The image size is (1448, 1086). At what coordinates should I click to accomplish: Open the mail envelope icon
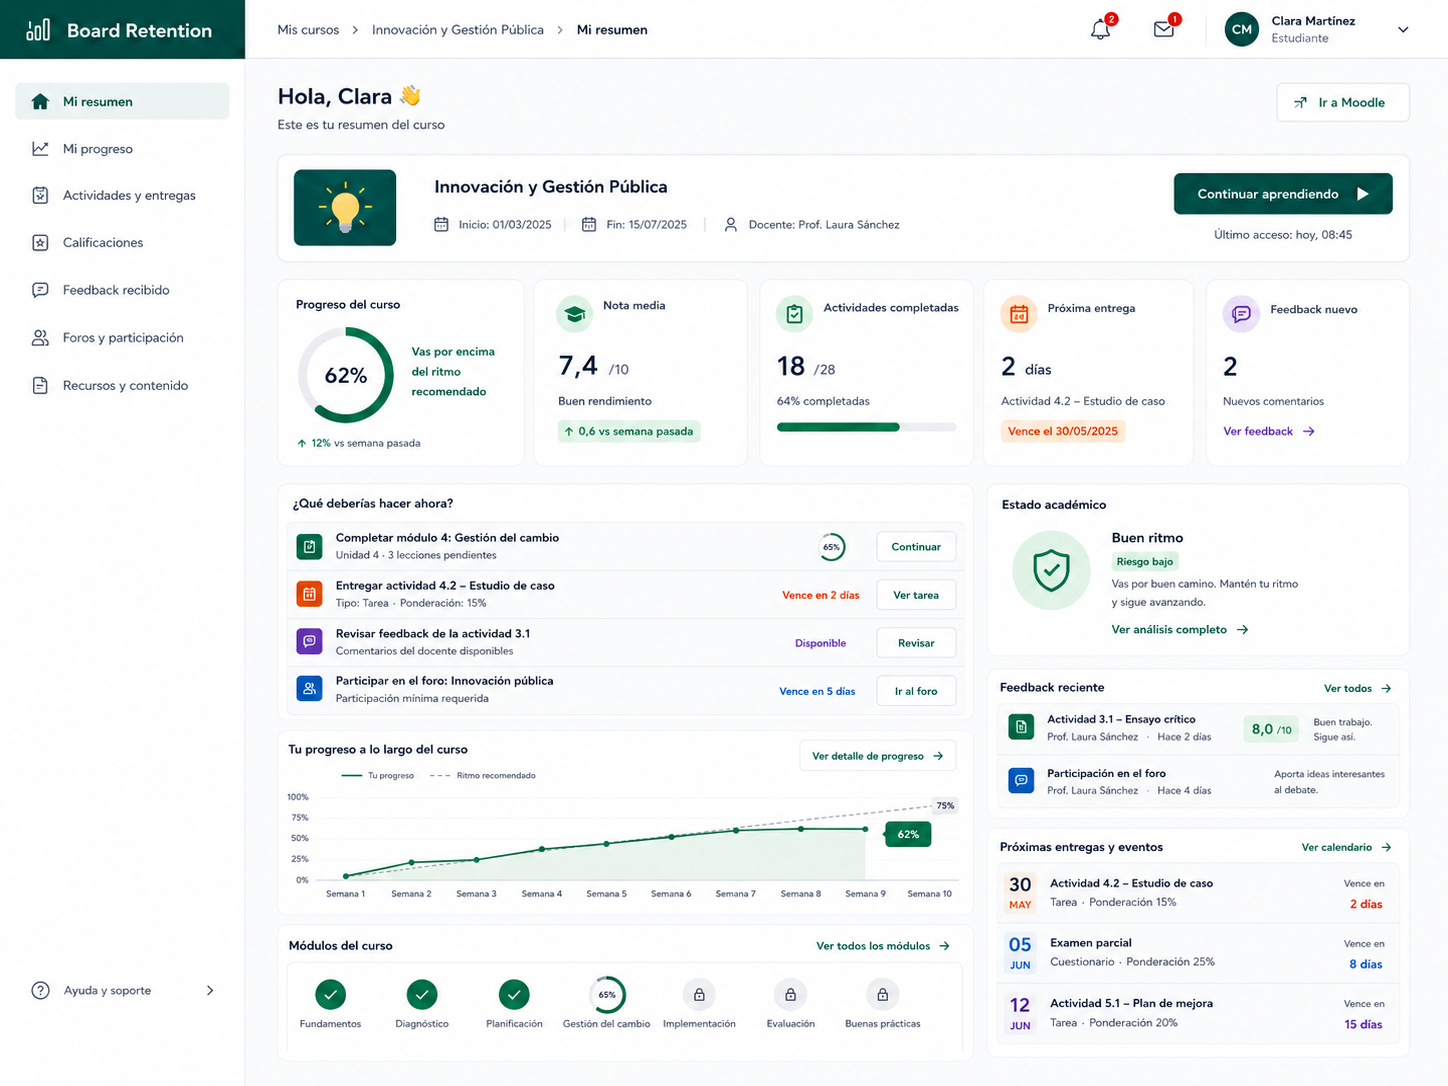(1163, 30)
